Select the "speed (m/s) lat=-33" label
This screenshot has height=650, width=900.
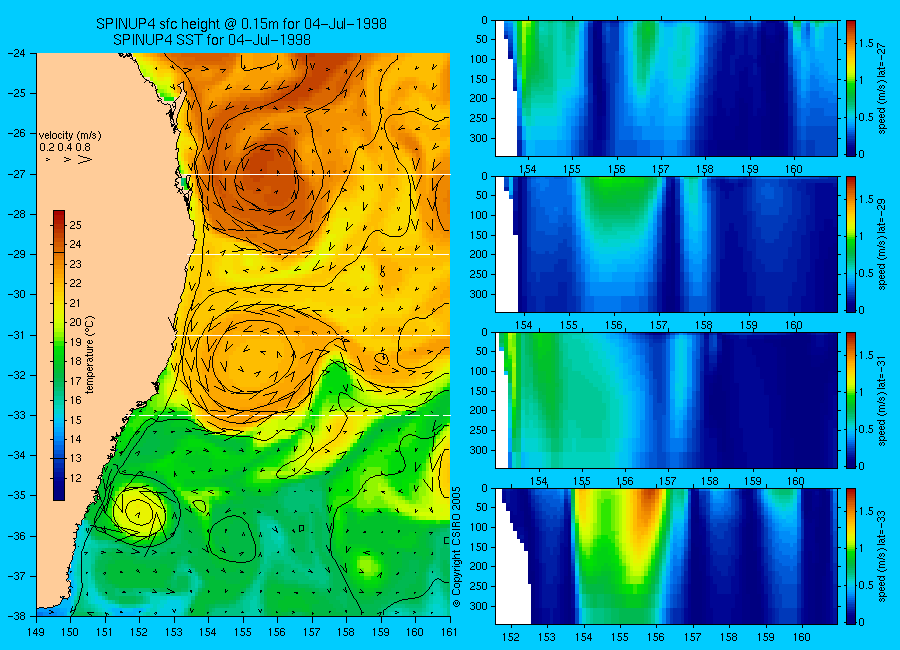(x=882, y=557)
